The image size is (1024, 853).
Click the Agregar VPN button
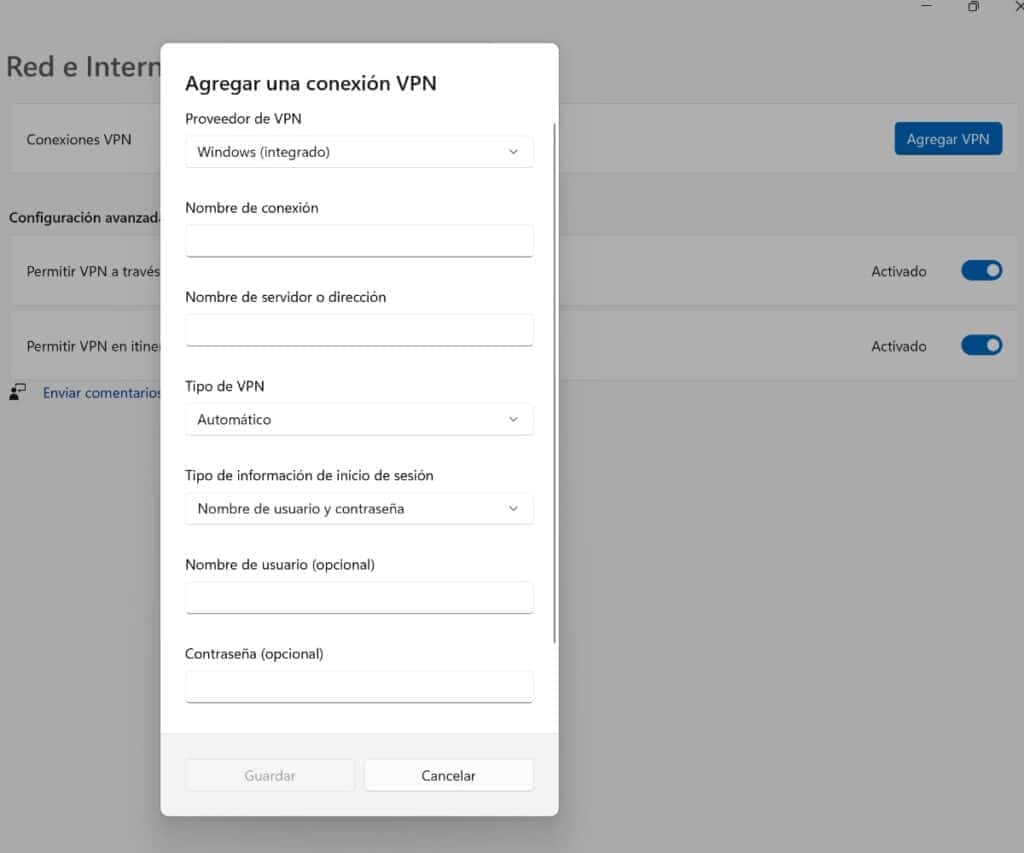pos(948,138)
